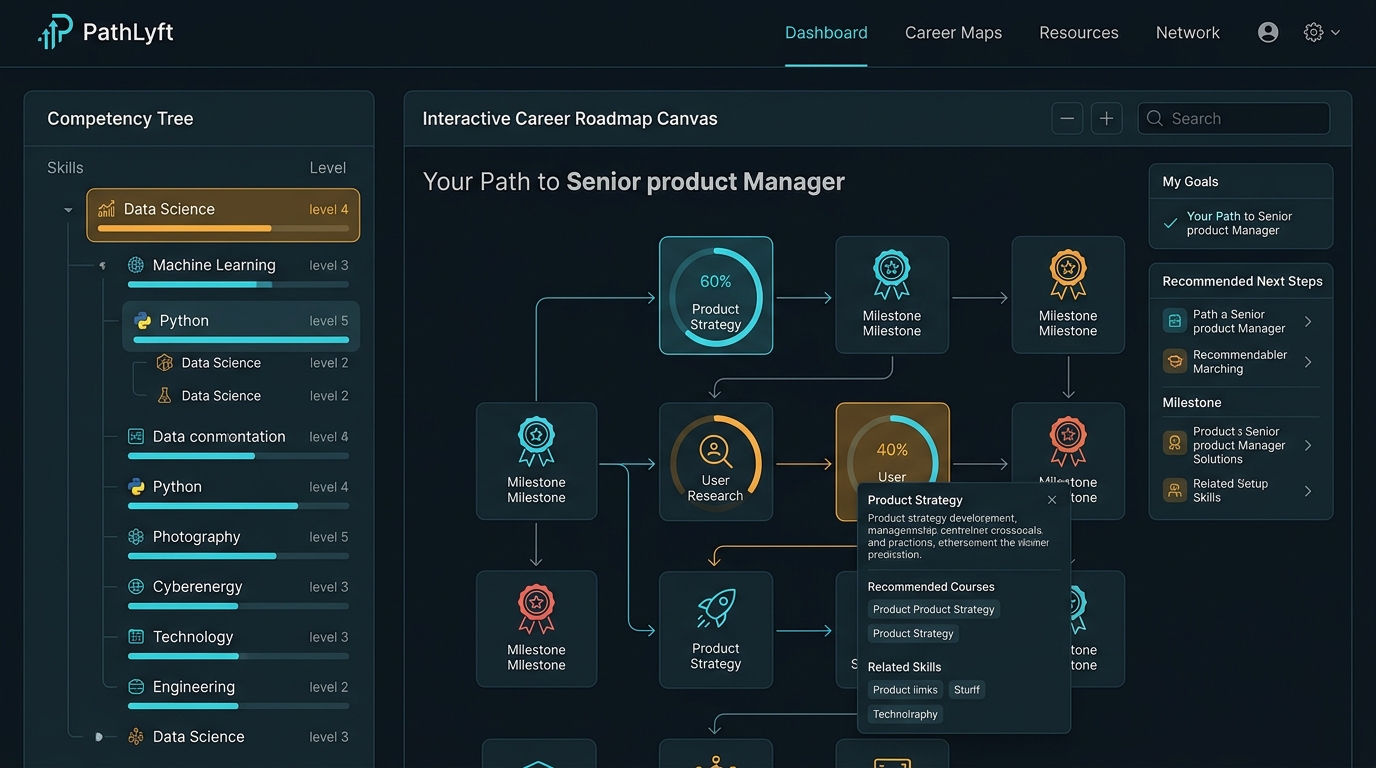Screen dimensions: 1376x768
Task: Click the Technology skill icon
Action: (x=136, y=637)
